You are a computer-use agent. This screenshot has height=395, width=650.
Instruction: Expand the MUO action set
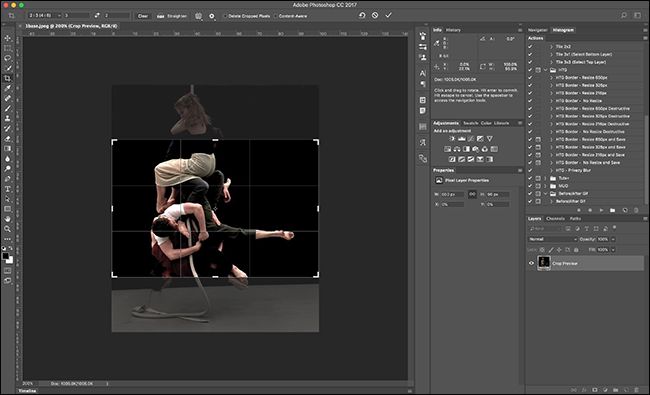coord(546,186)
